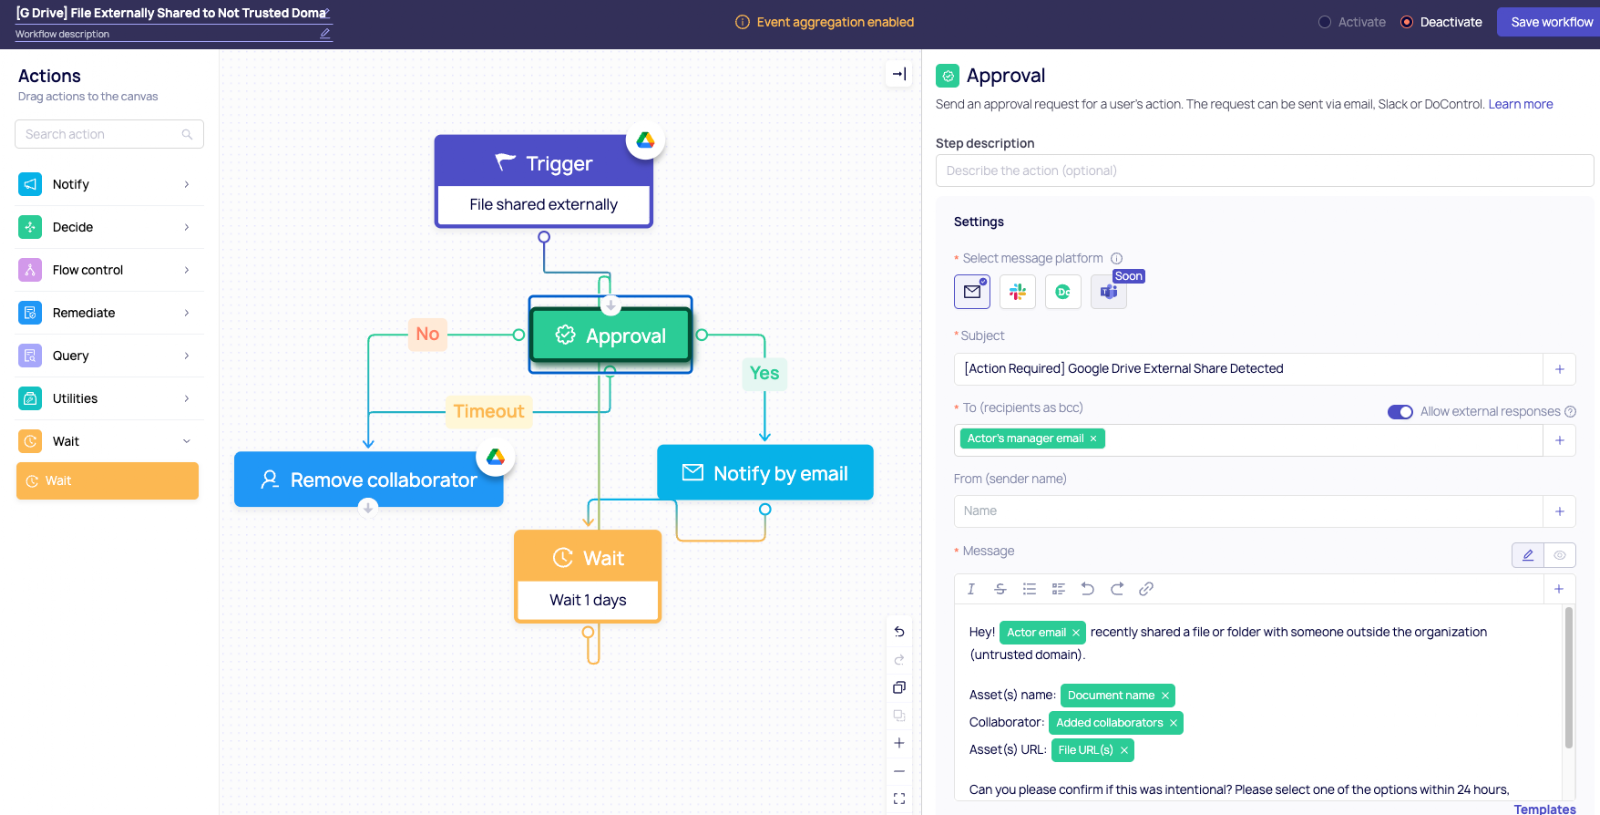
Task: Select the Notify by email node
Action: click(765, 473)
